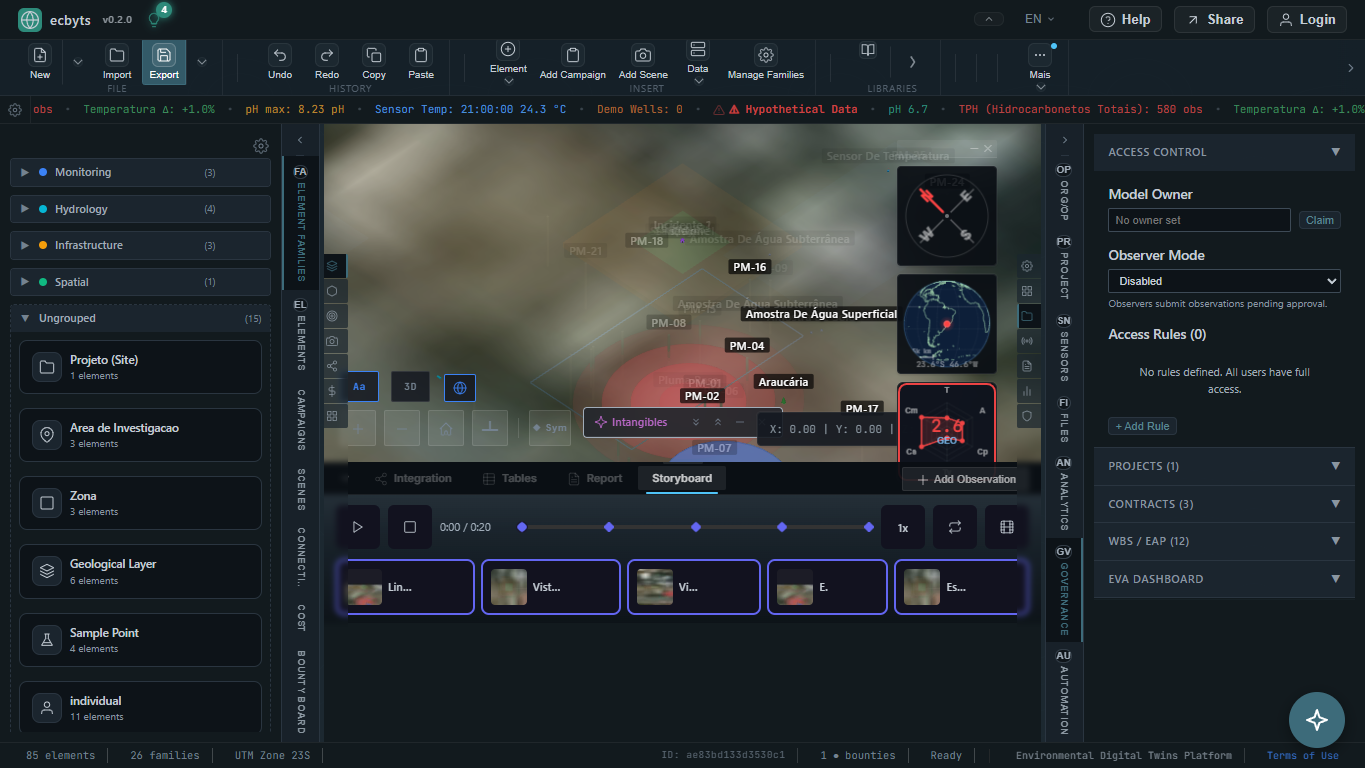Expand the CONTRACTS (3) section
Screen dimensions: 1365x768
(x=1224, y=504)
